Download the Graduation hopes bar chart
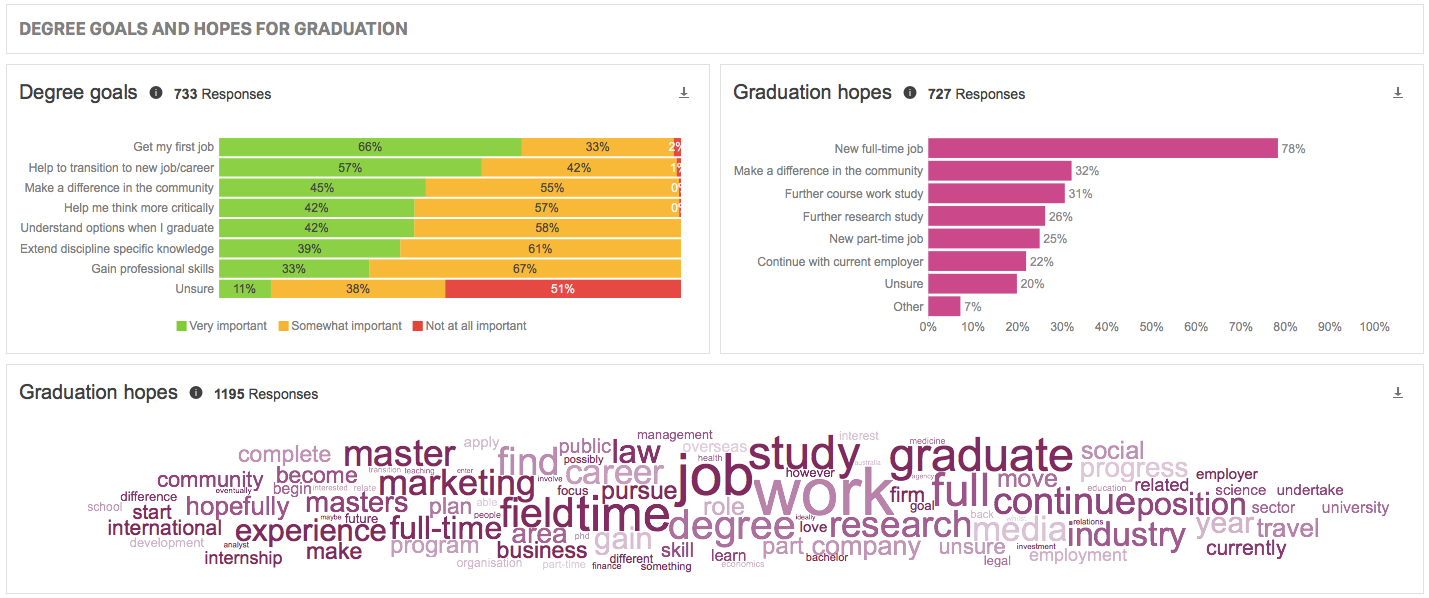The image size is (1429, 598). [x=1398, y=93]
